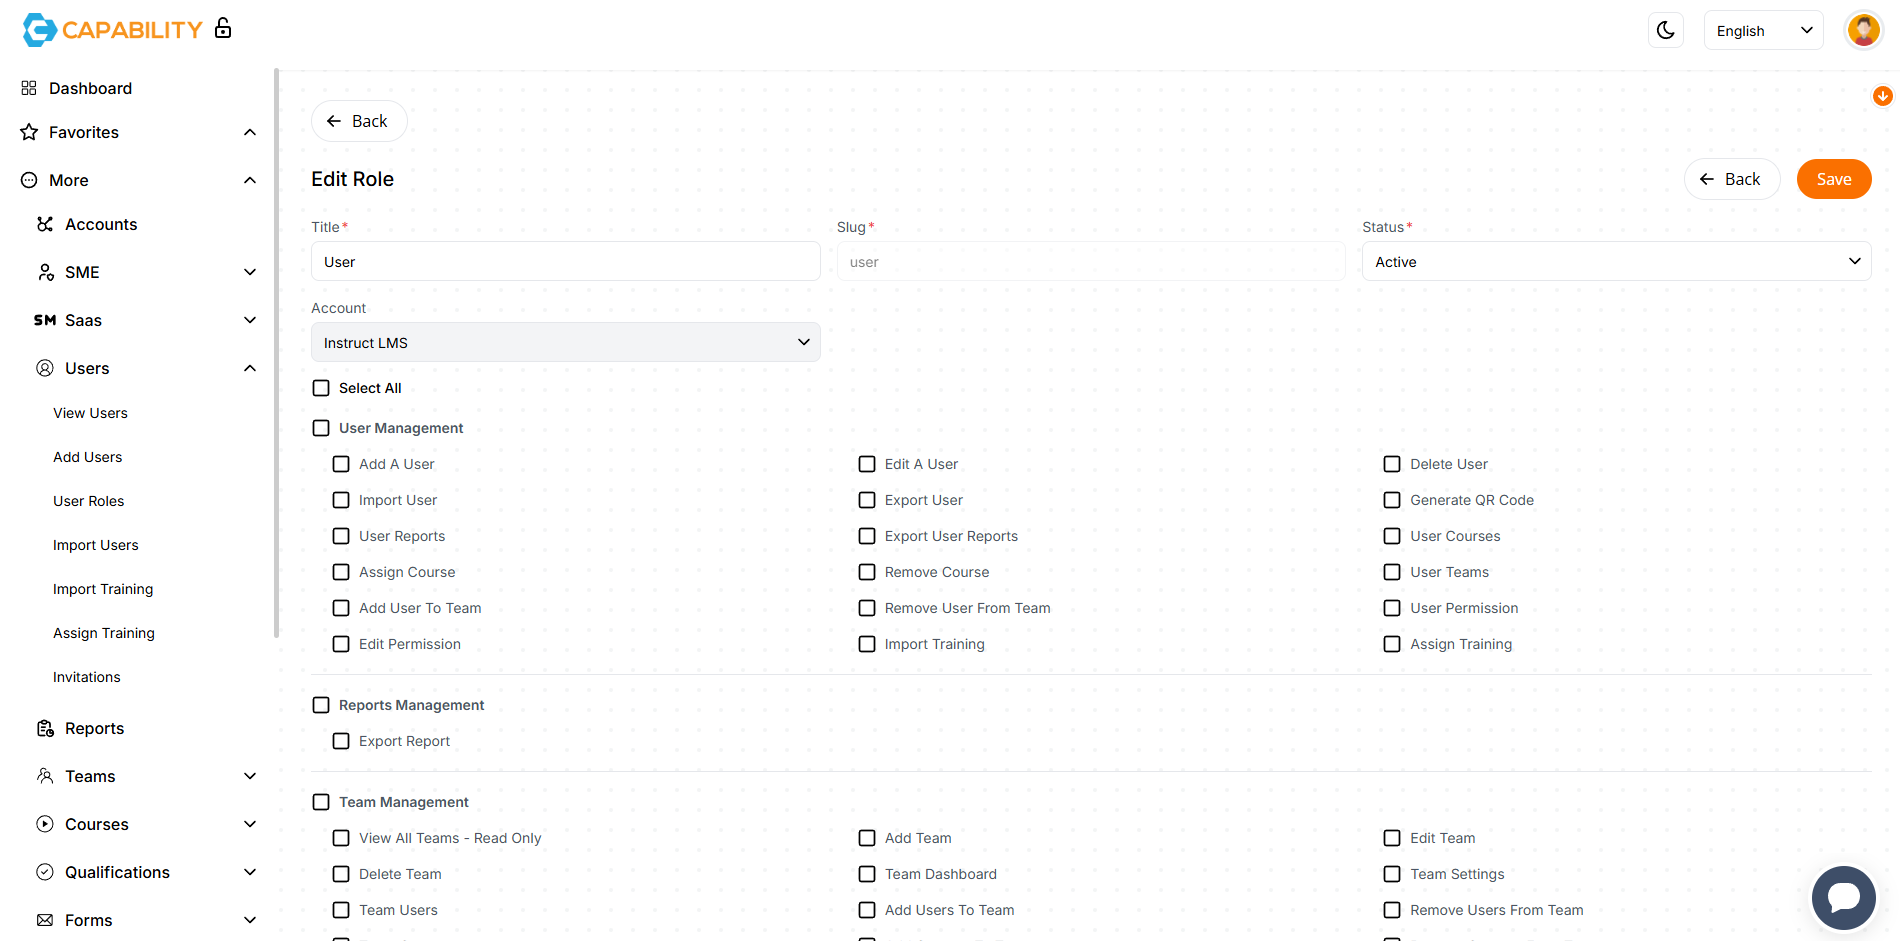Screen dimensions: 1900x941
Task: Click the Slug input field
Action: pos(1091,261)
